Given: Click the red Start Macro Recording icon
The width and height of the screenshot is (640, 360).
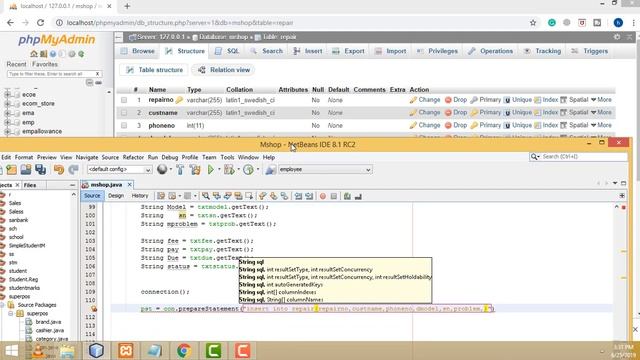Looking at the screenshot, I should (x=323, y=196).
